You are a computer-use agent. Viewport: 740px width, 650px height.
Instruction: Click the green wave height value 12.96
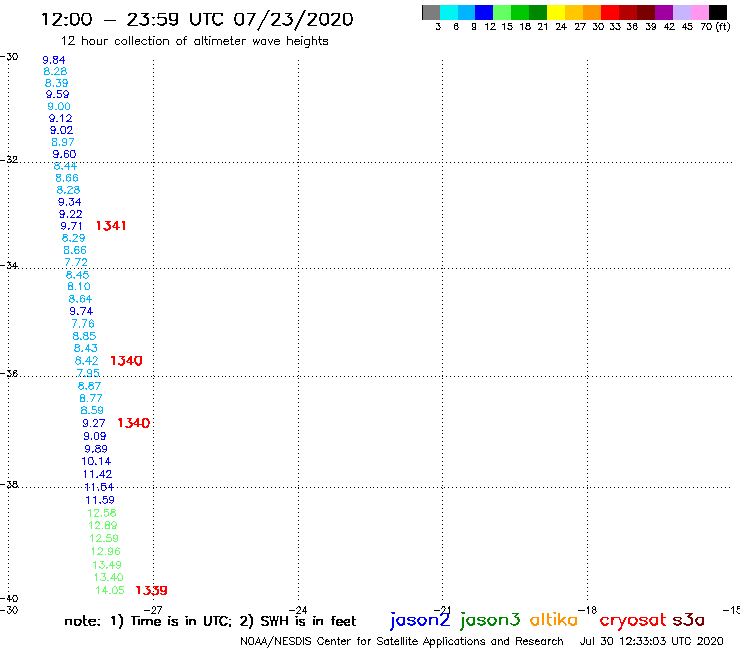click(x=106, y=551)
